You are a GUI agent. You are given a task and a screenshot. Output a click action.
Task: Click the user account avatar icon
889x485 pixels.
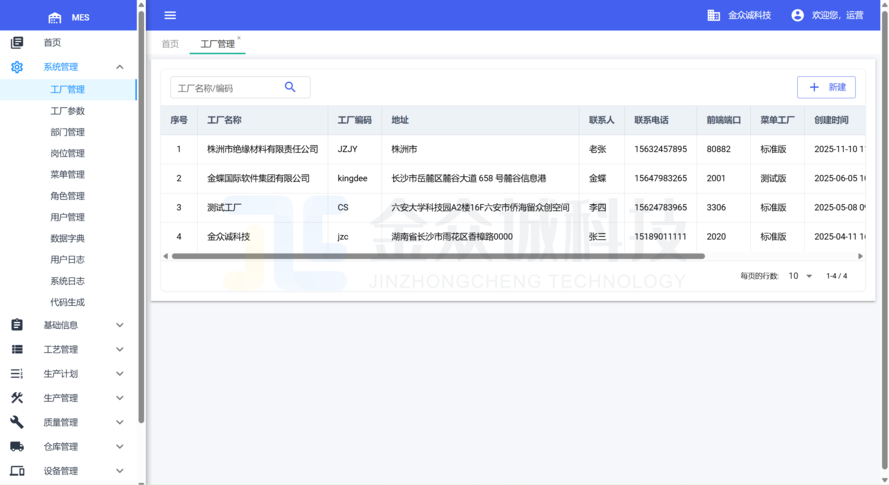(797, 15)
